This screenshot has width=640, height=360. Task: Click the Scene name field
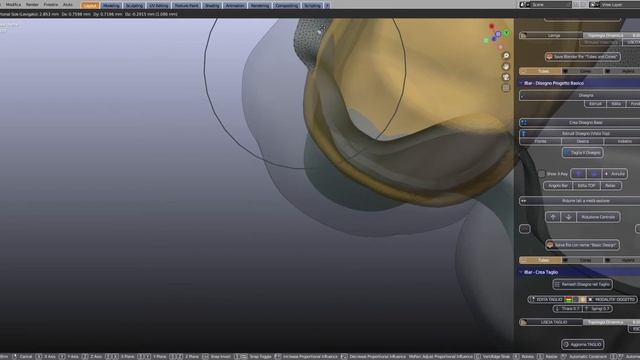pos(550,4)
